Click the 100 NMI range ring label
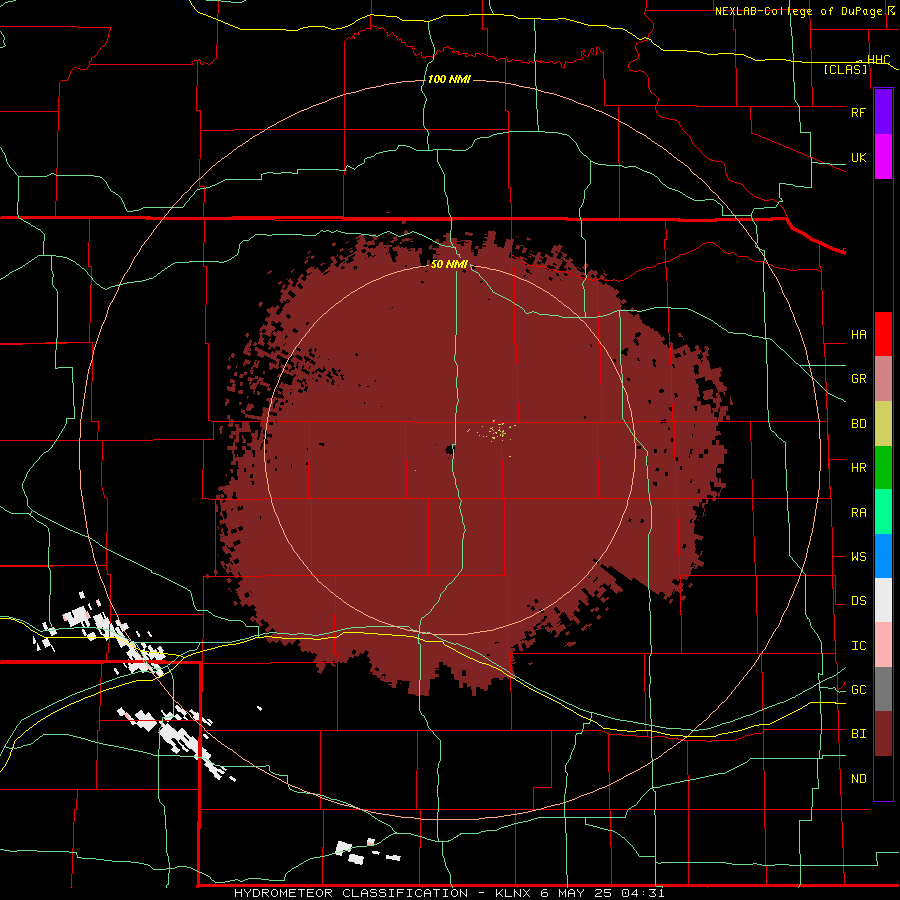The image size is (900, 900). click(x=449, y=79)
